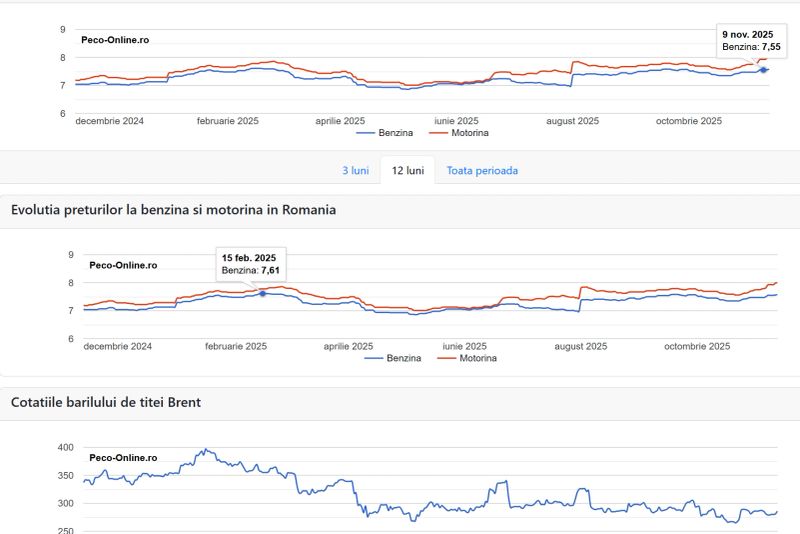Click the tooltip showing Benzina: 7,61
Screen dimensions: 800x534
click(251, 264)
